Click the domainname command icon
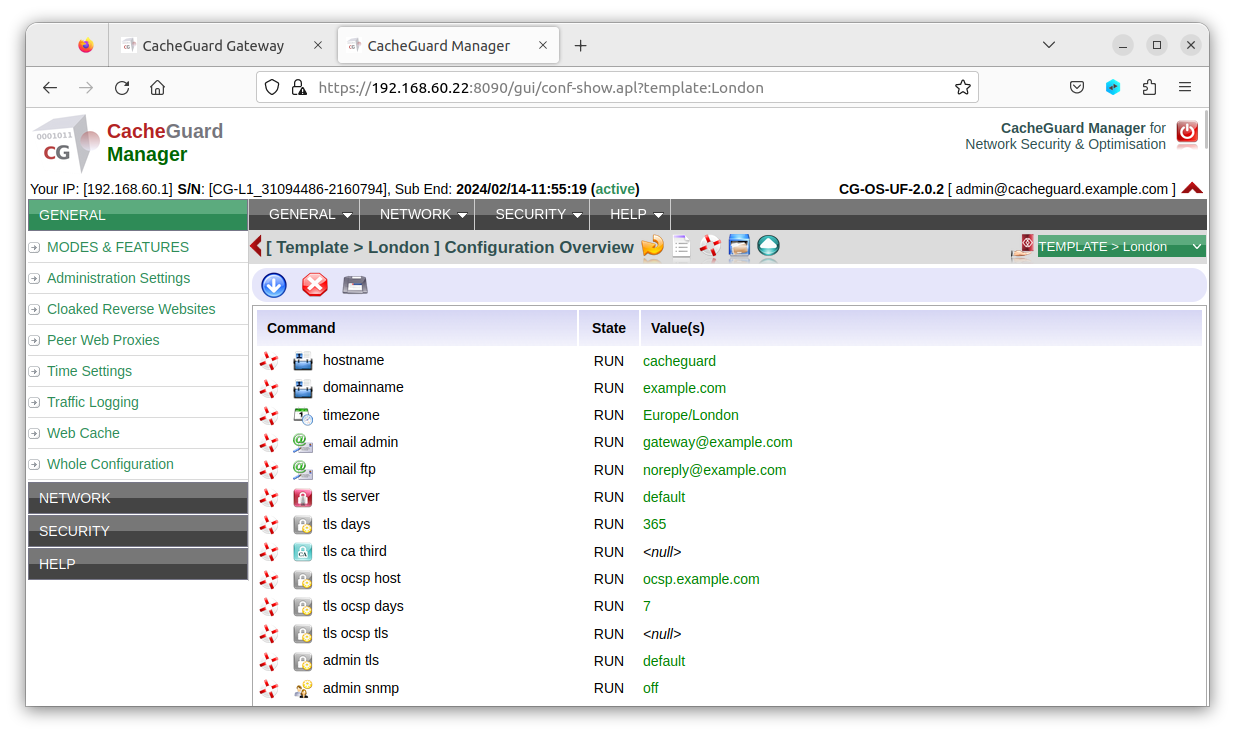Image resolution: width=1235 pixels, height=735 pixels. click(x=303, y=388)
